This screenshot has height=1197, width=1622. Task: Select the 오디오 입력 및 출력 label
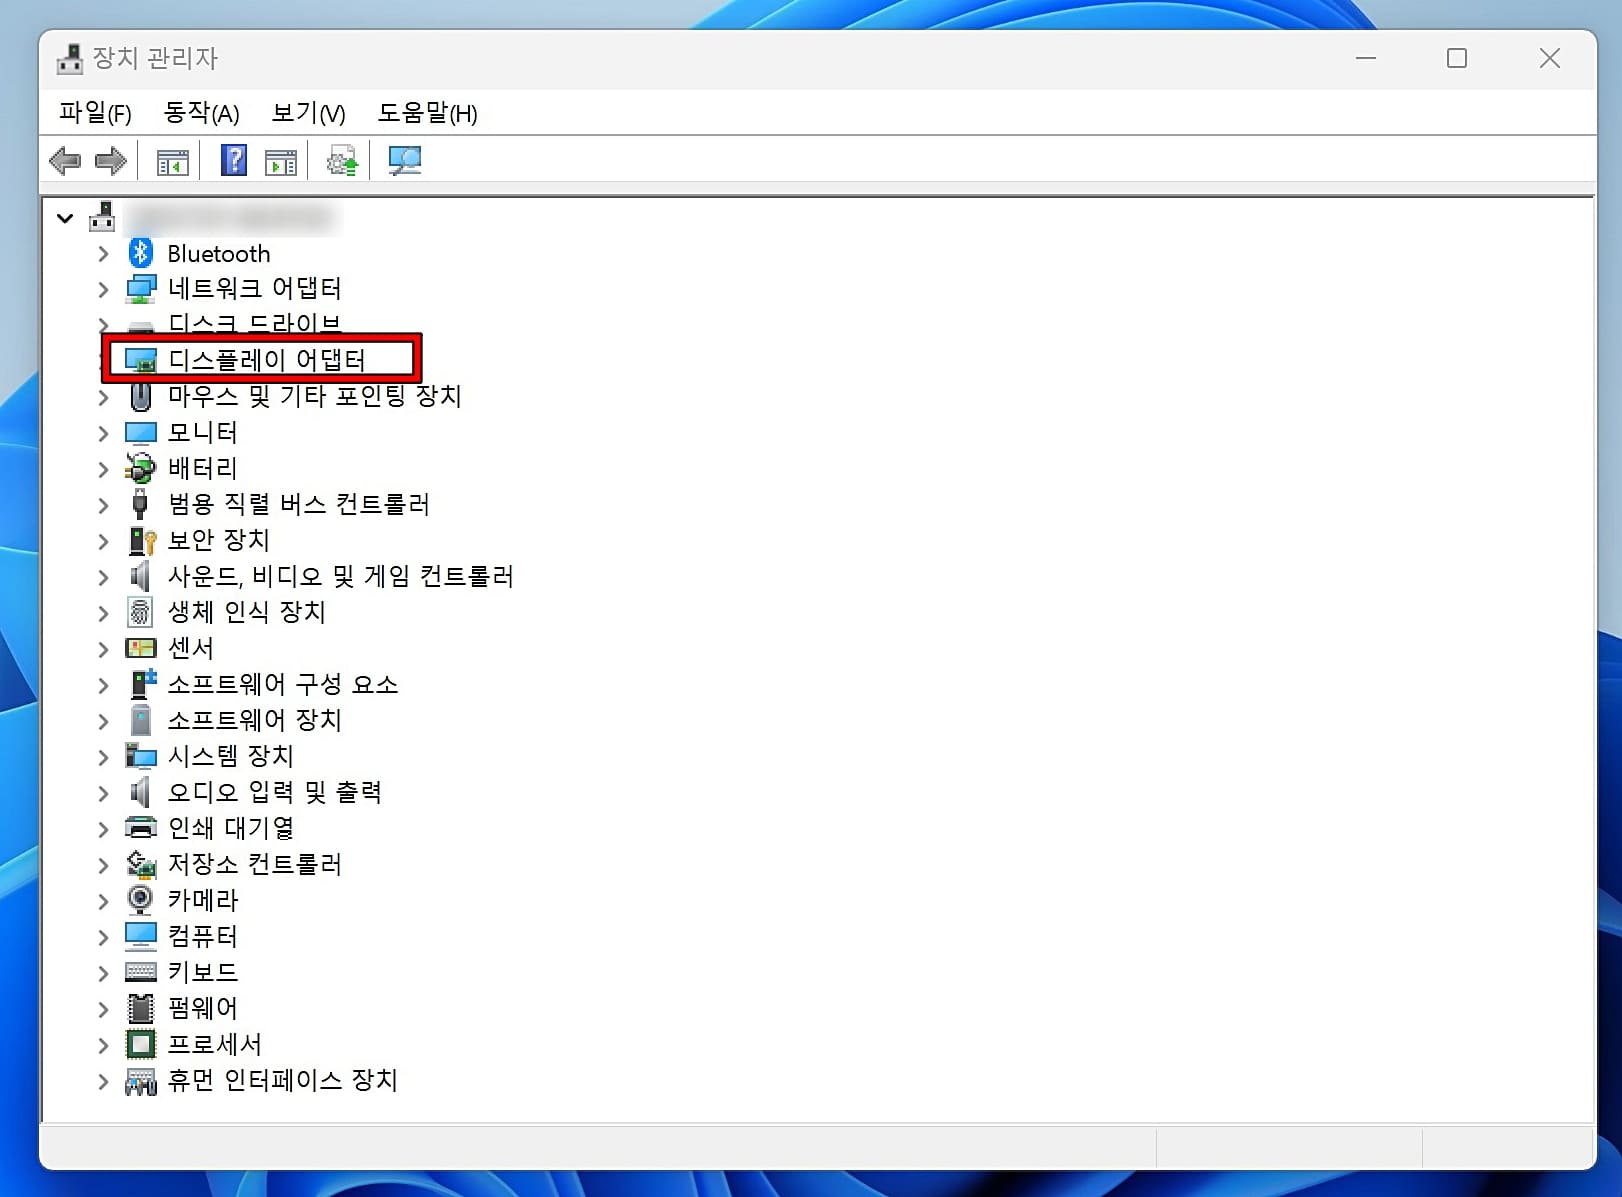275,792
